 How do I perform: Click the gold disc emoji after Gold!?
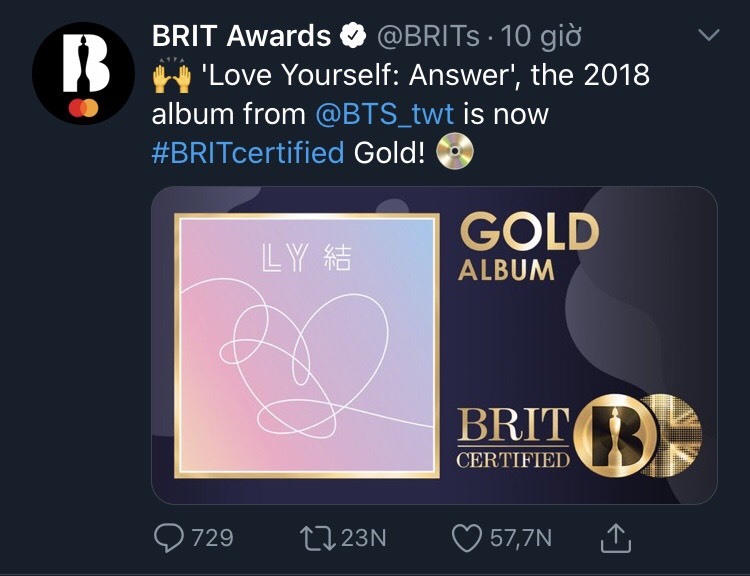click(x=455, y=152)
